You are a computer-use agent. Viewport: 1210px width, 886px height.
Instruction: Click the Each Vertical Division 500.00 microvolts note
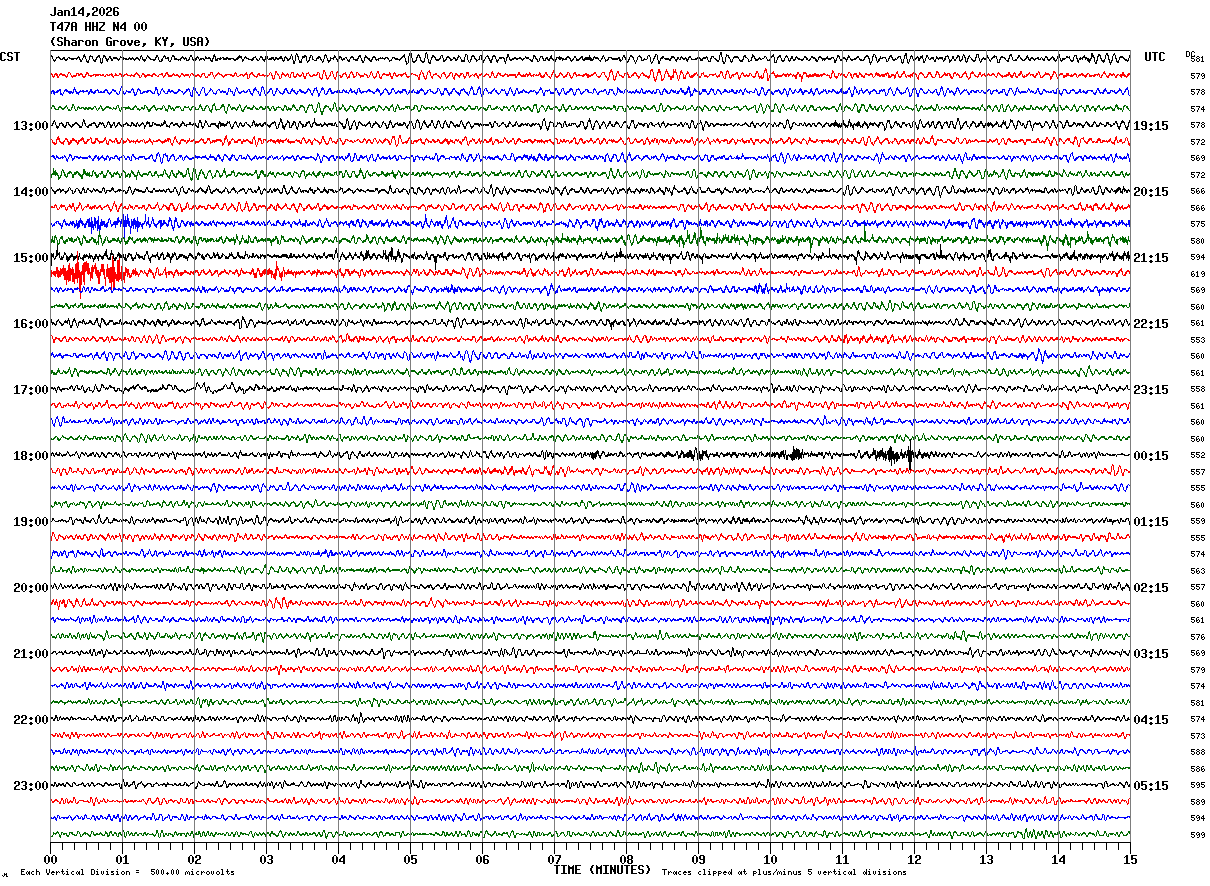[x=127, y=872]
